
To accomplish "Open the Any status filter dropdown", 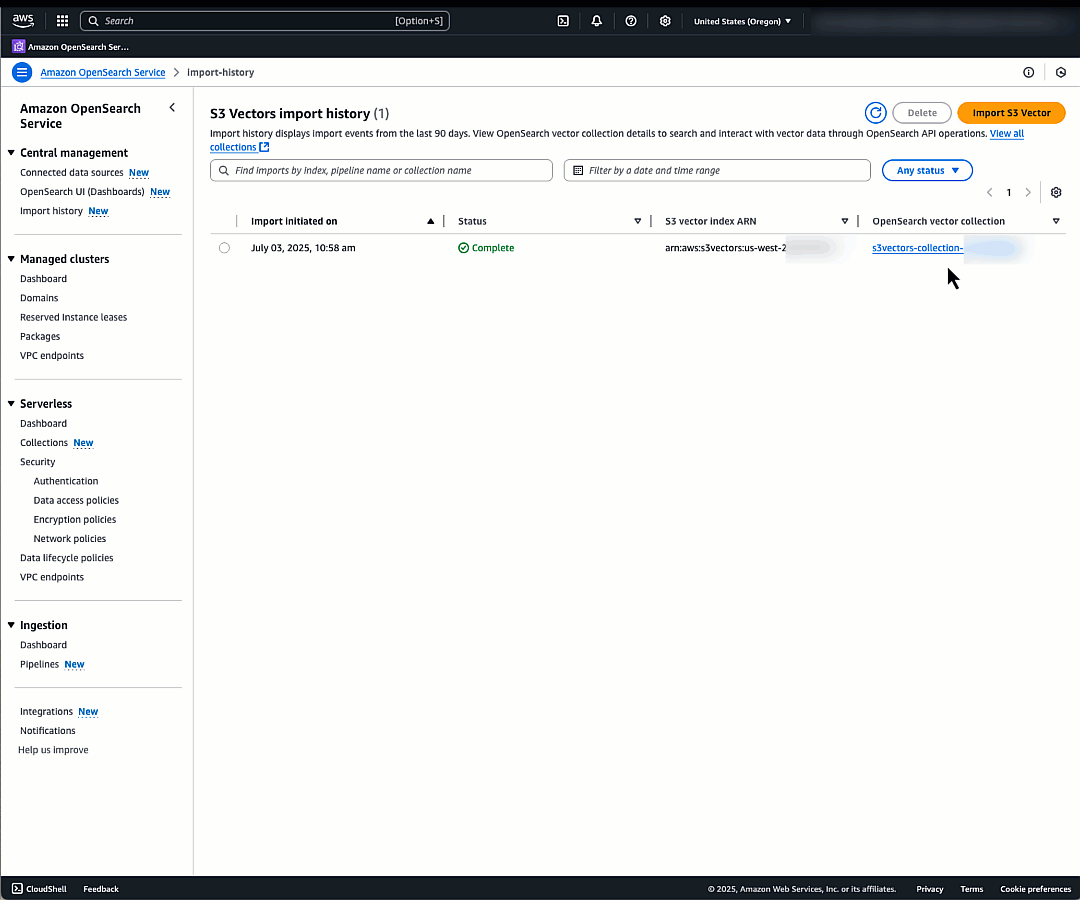I will [x=927, y=170].
